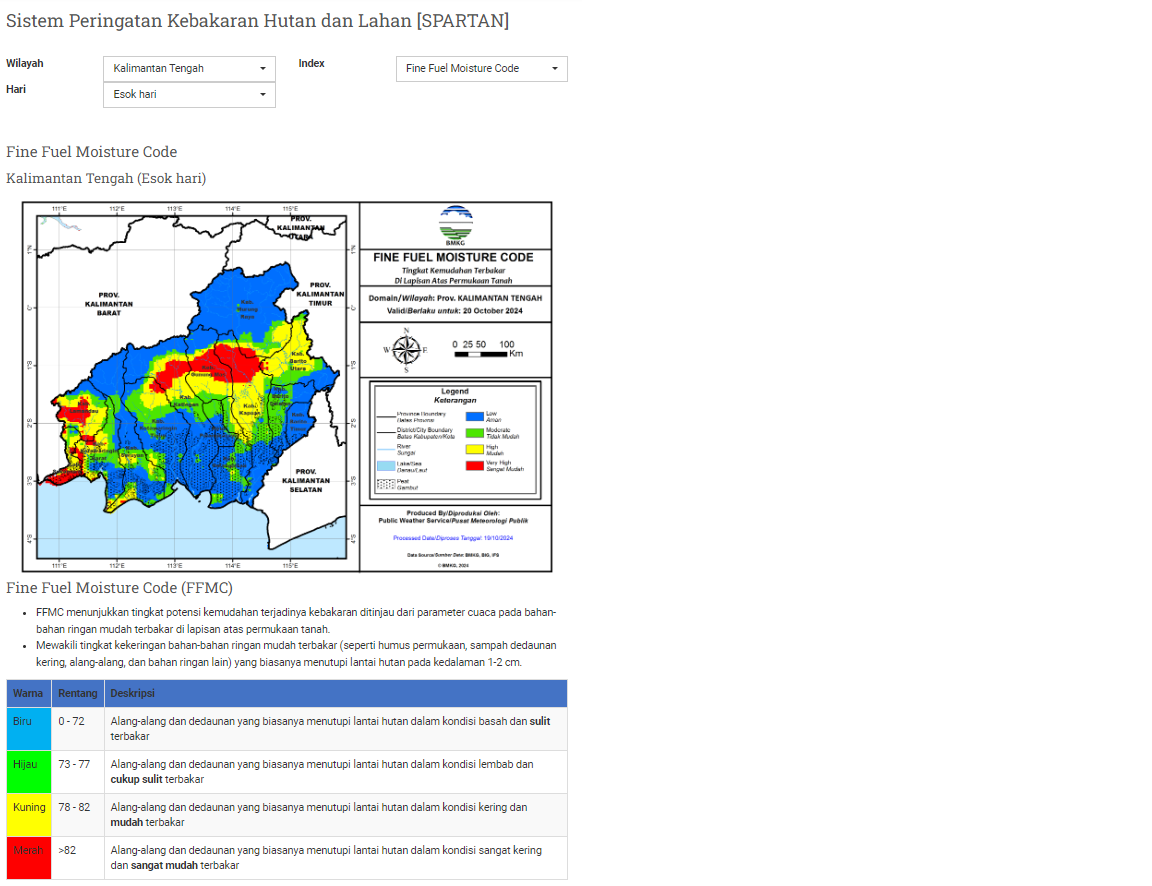Click the description cell ending with sulit terbakar
This screenshot has width=1152, height=886.
coord(336,729)
